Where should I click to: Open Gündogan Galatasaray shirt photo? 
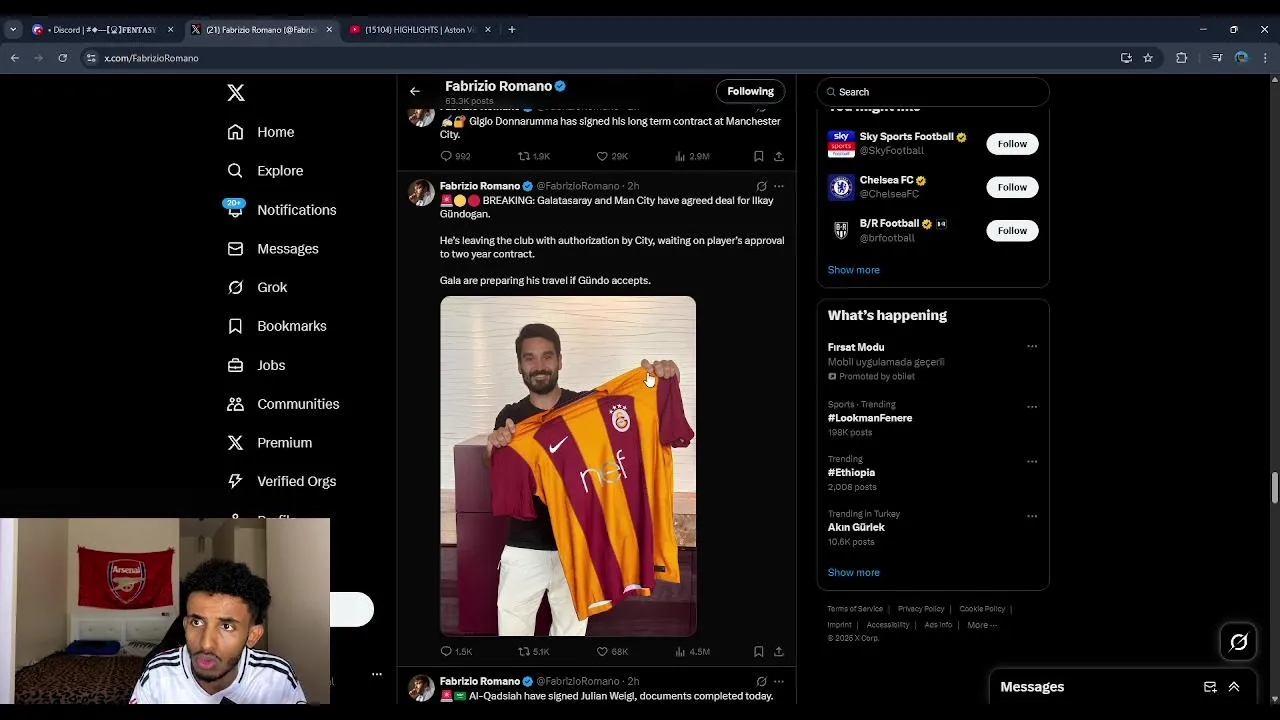click(x=568, y=466)
